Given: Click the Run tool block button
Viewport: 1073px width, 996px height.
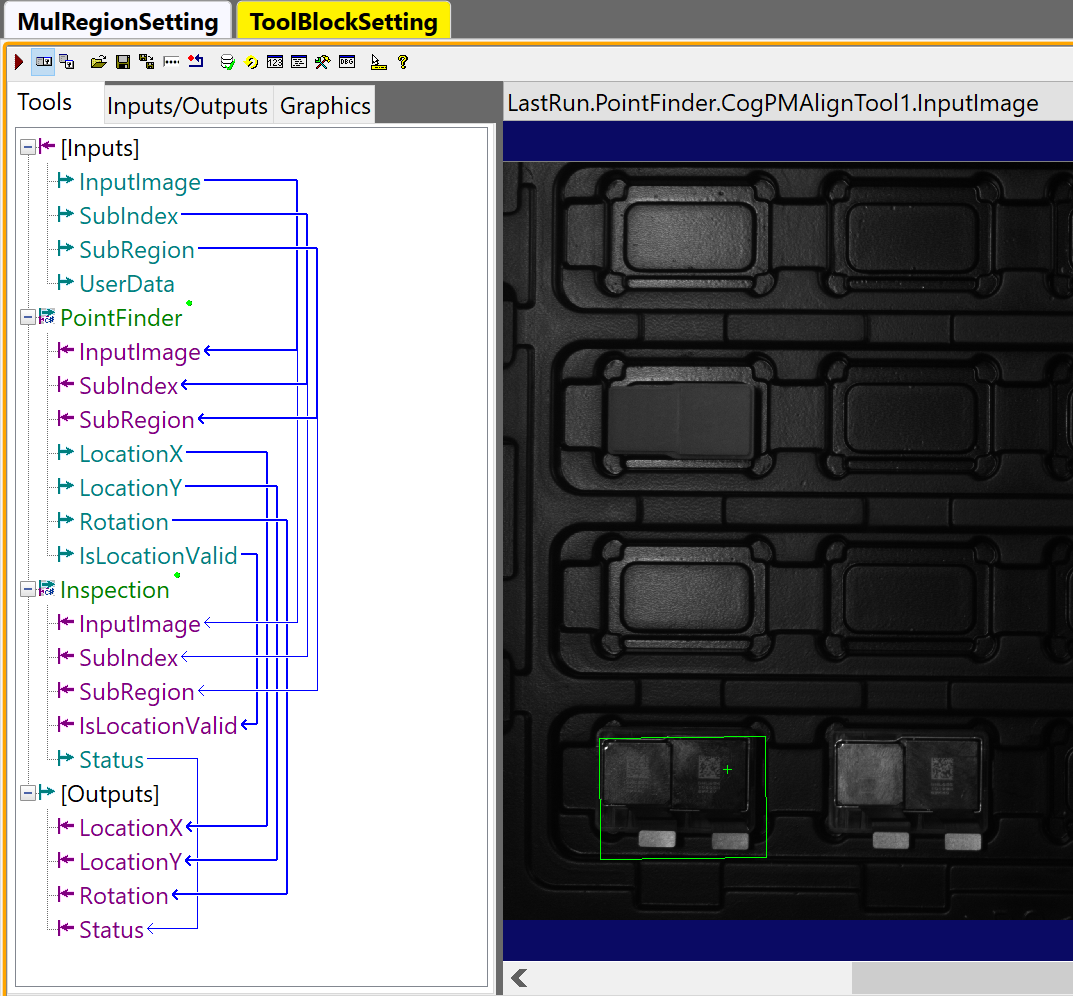Looking at the screenshot, I should [19, 62].
